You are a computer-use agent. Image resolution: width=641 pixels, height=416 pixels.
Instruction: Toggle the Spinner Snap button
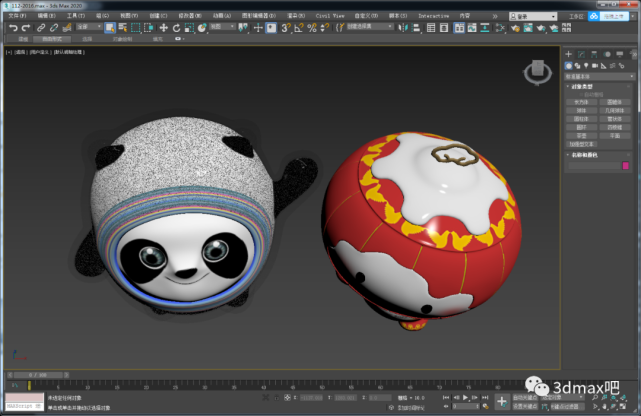(325, 28)
